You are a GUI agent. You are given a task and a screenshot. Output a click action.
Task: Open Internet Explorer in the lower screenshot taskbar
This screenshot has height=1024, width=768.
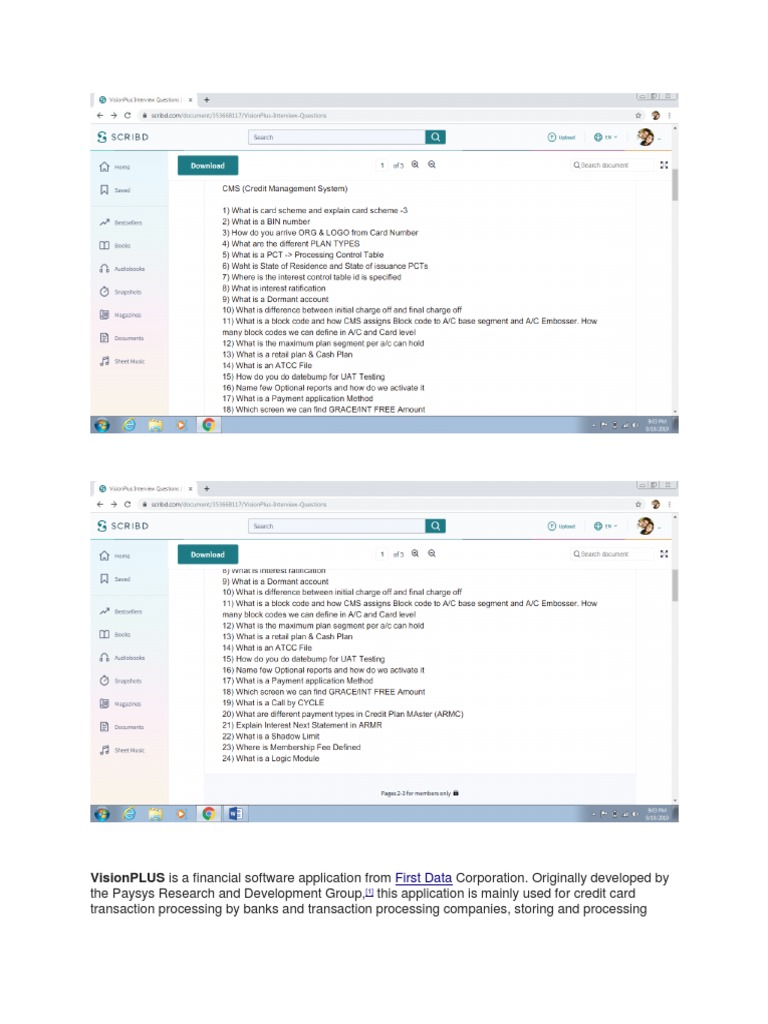point(129,814)
